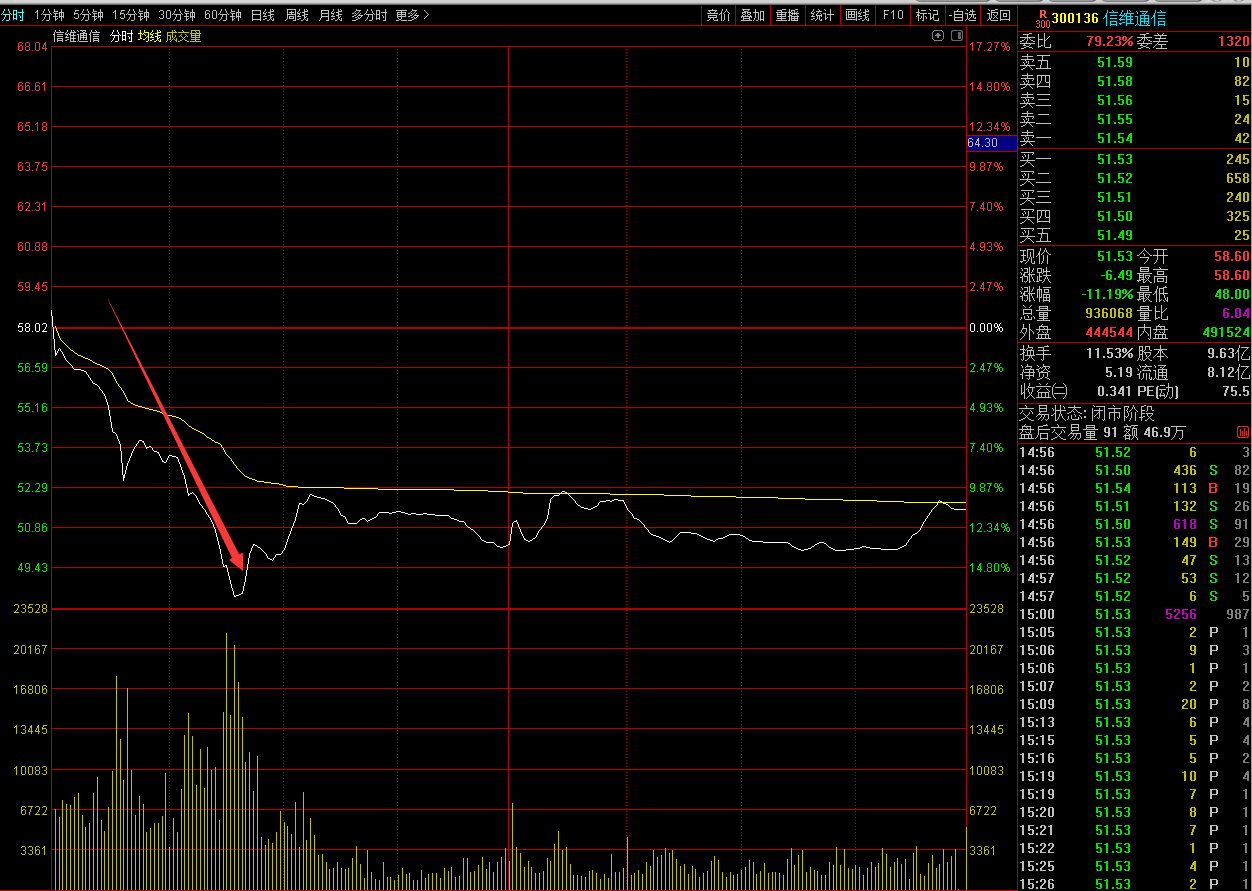Click the 盘后交易量 91 额 46.9万 line
The height and width of the screenshot is (891, 1252).
(x=1102, y=432)
